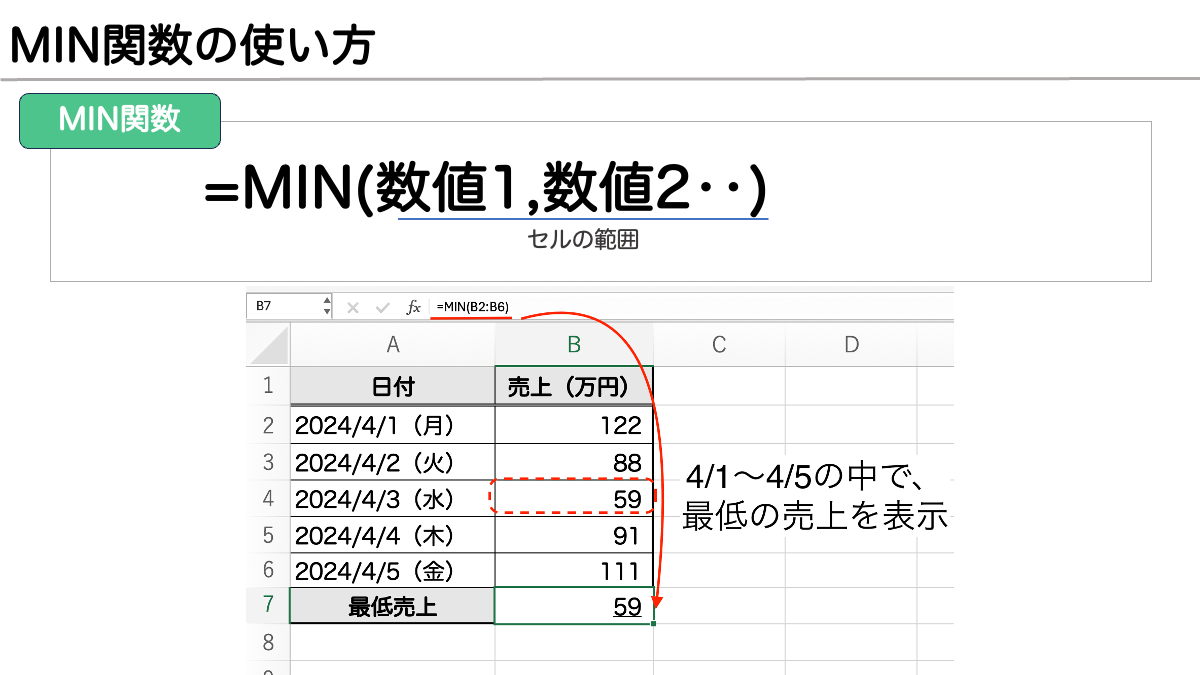The width and height of the screenshot is (1200, 675).
Task: Click the underlined result 59 in cell B7
Action: (x=629, y=605)
